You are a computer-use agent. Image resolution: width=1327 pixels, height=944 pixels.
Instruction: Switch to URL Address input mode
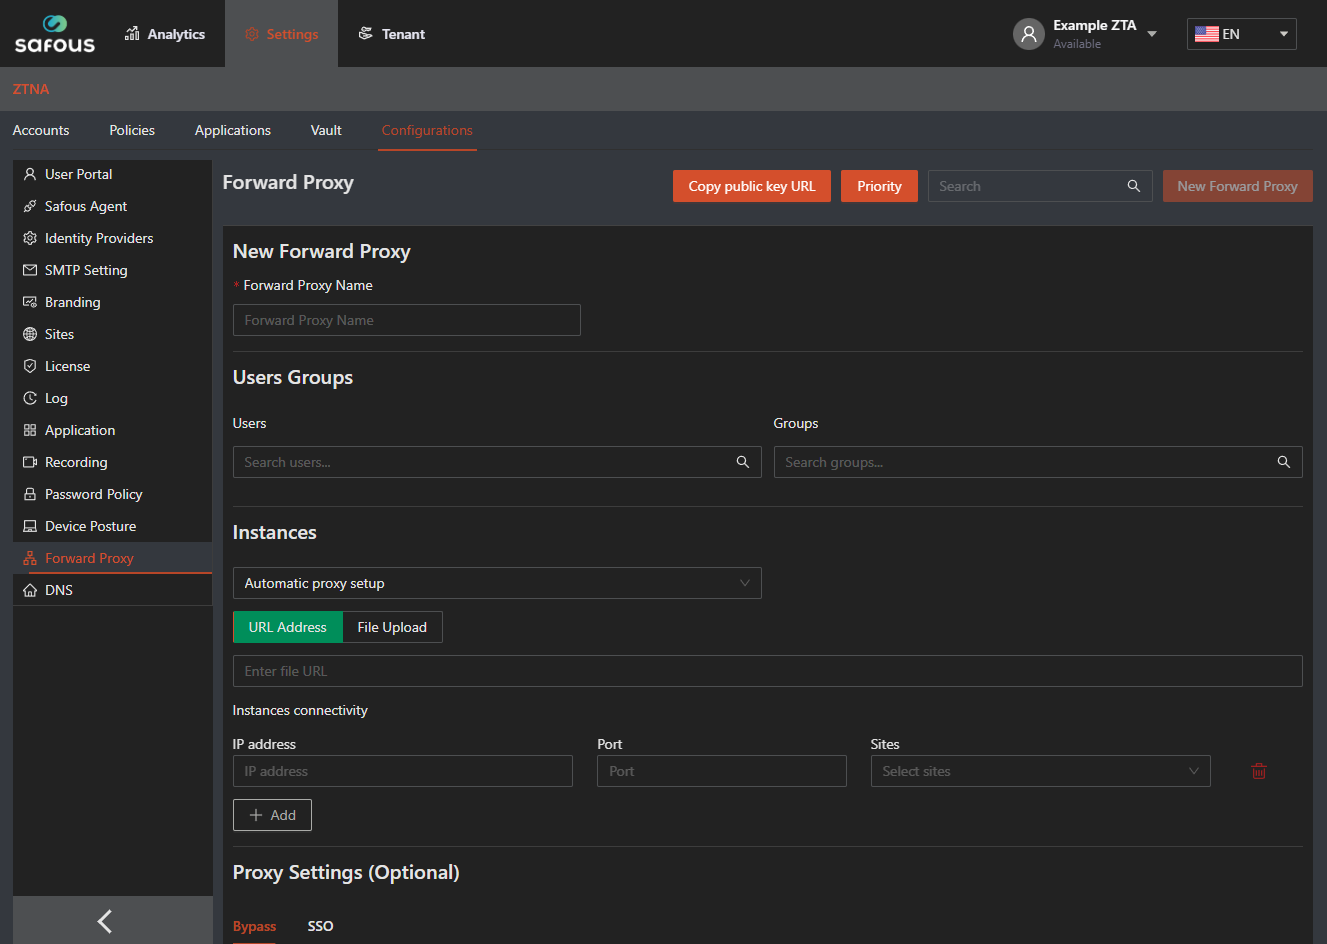click(x=287, y=627)
